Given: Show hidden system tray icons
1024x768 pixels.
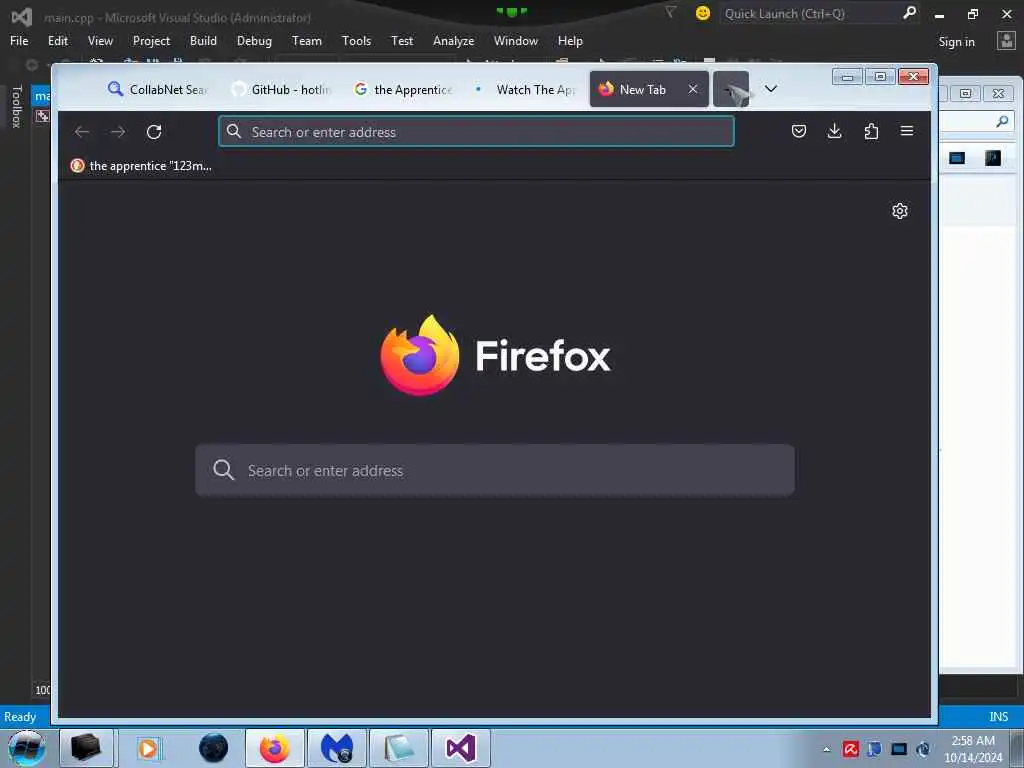Looking at the screenshot, I should point(827,749).
